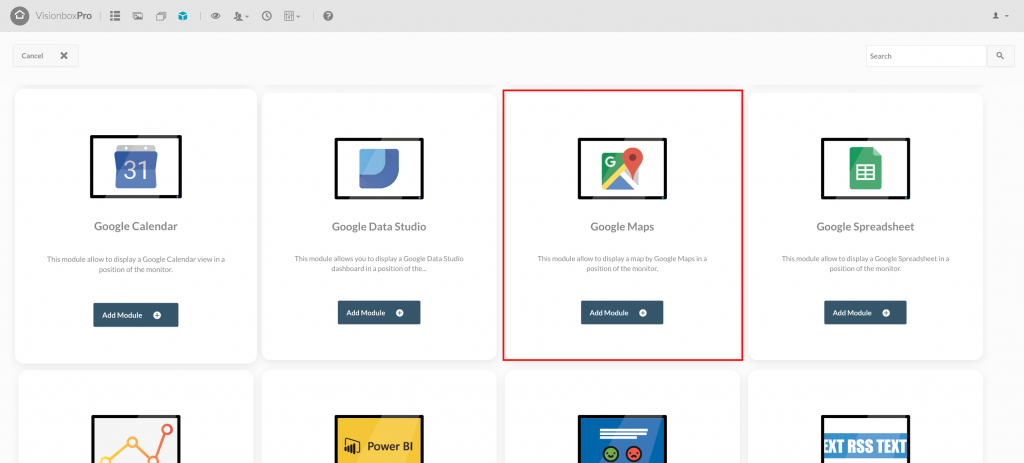Open the stacked layers icon in toolbar
The height and width of the screenshot is (463, 1024).
tap(161, 16)
